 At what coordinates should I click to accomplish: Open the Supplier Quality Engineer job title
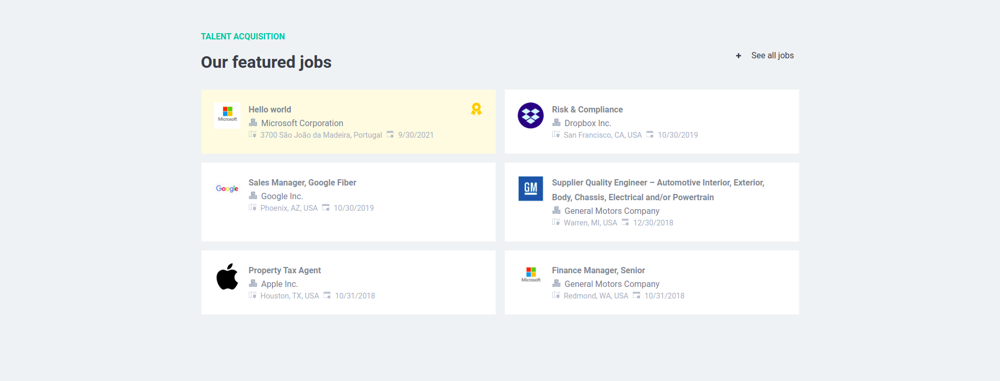point(658,190)
